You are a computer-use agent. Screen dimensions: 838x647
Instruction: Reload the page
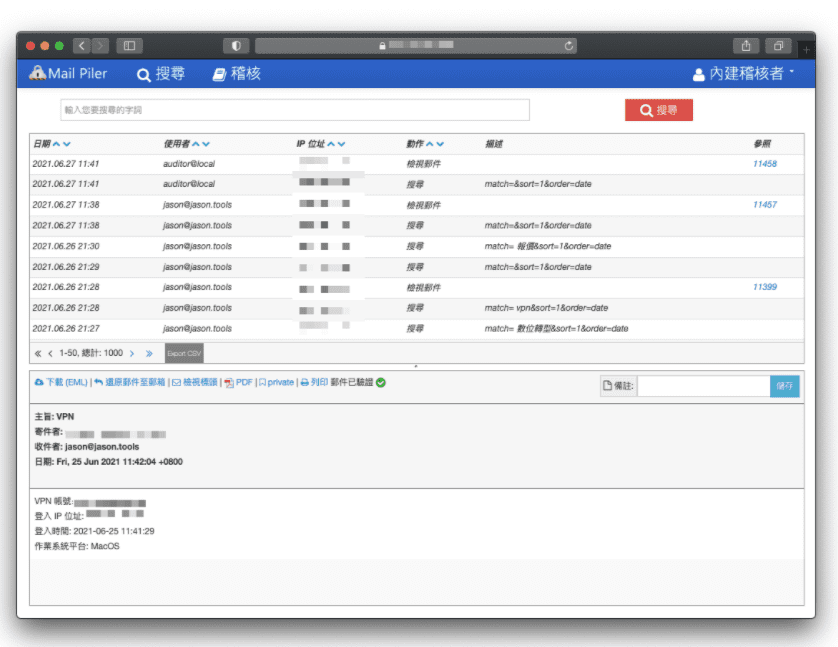coord(569,46)
